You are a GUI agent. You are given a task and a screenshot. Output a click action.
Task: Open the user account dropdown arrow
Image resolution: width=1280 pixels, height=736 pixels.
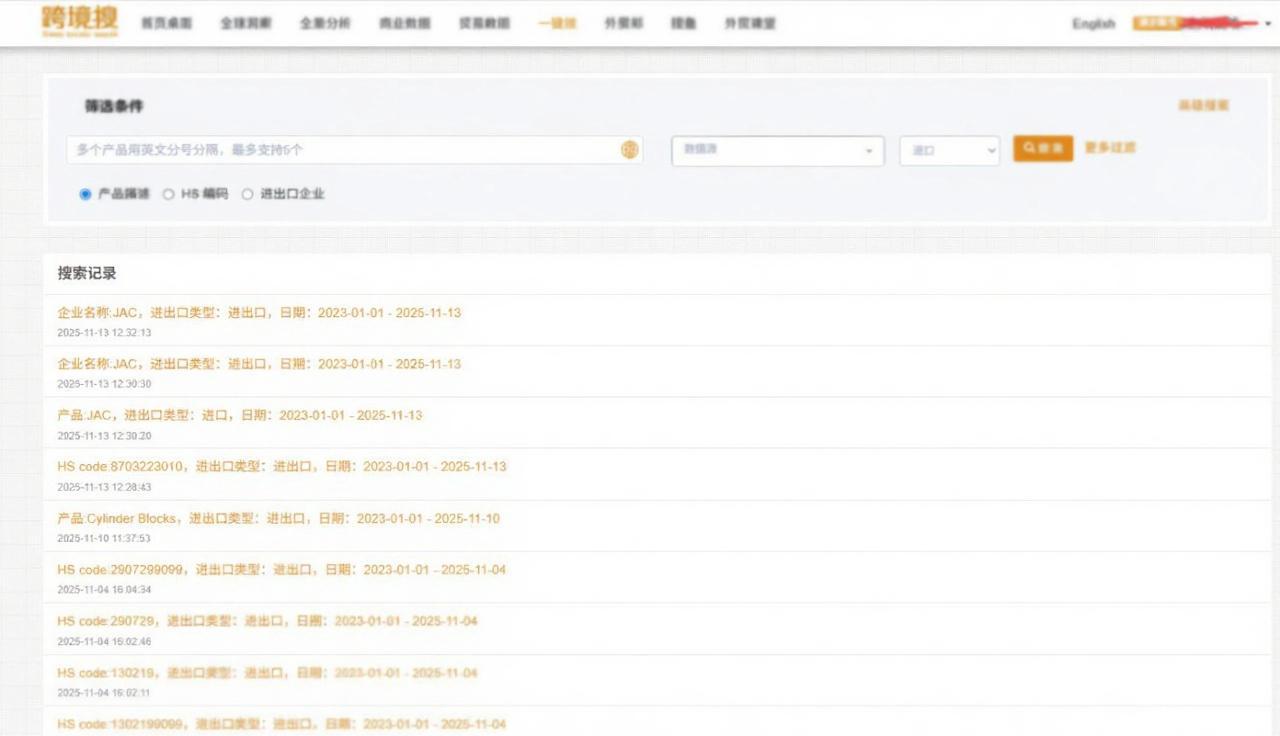[x=1268, y=23]
